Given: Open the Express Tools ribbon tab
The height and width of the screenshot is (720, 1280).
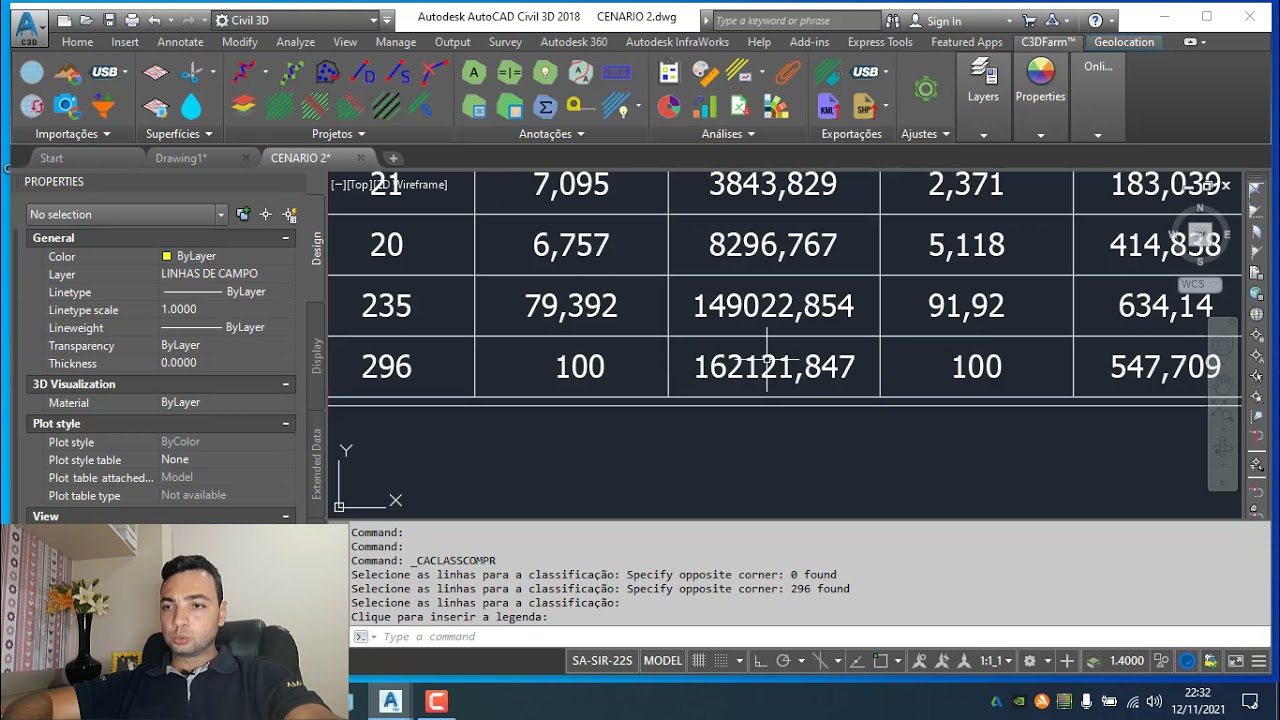Looking at the screenshot, I should tap(880, 42).
